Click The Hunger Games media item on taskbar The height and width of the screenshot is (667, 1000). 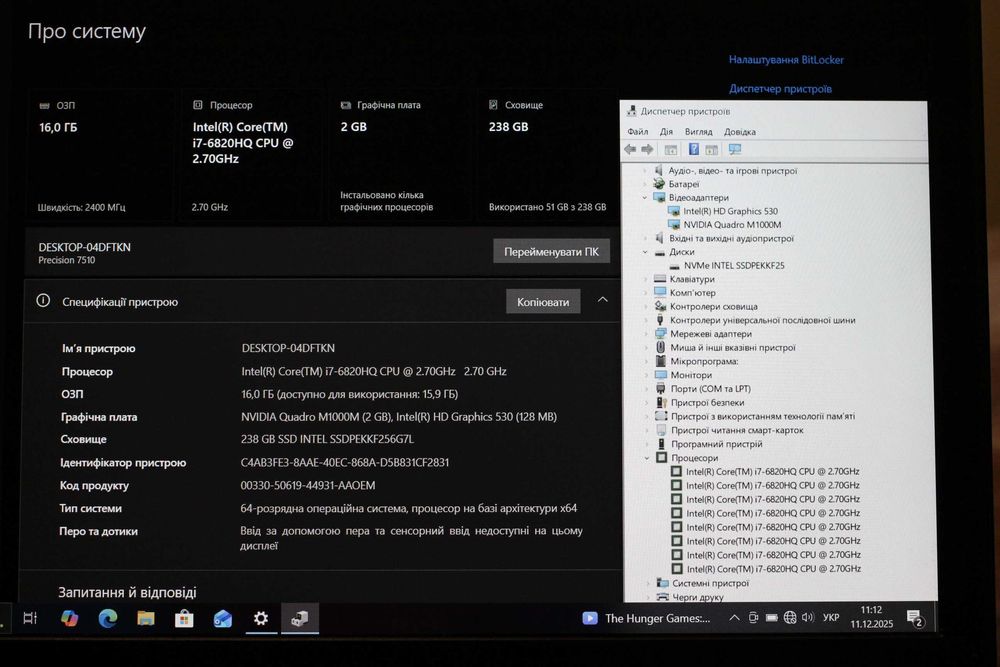[646, 618]
